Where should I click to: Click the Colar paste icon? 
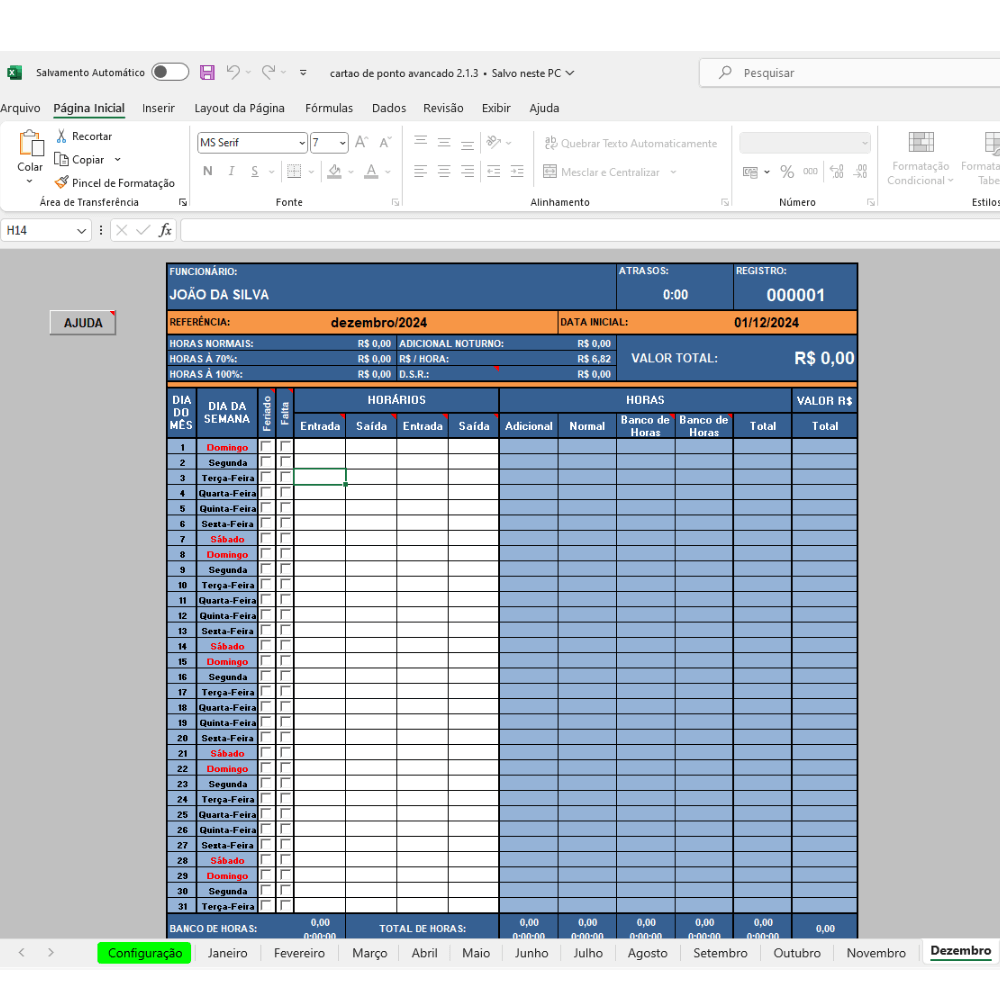tap(30, 144)
